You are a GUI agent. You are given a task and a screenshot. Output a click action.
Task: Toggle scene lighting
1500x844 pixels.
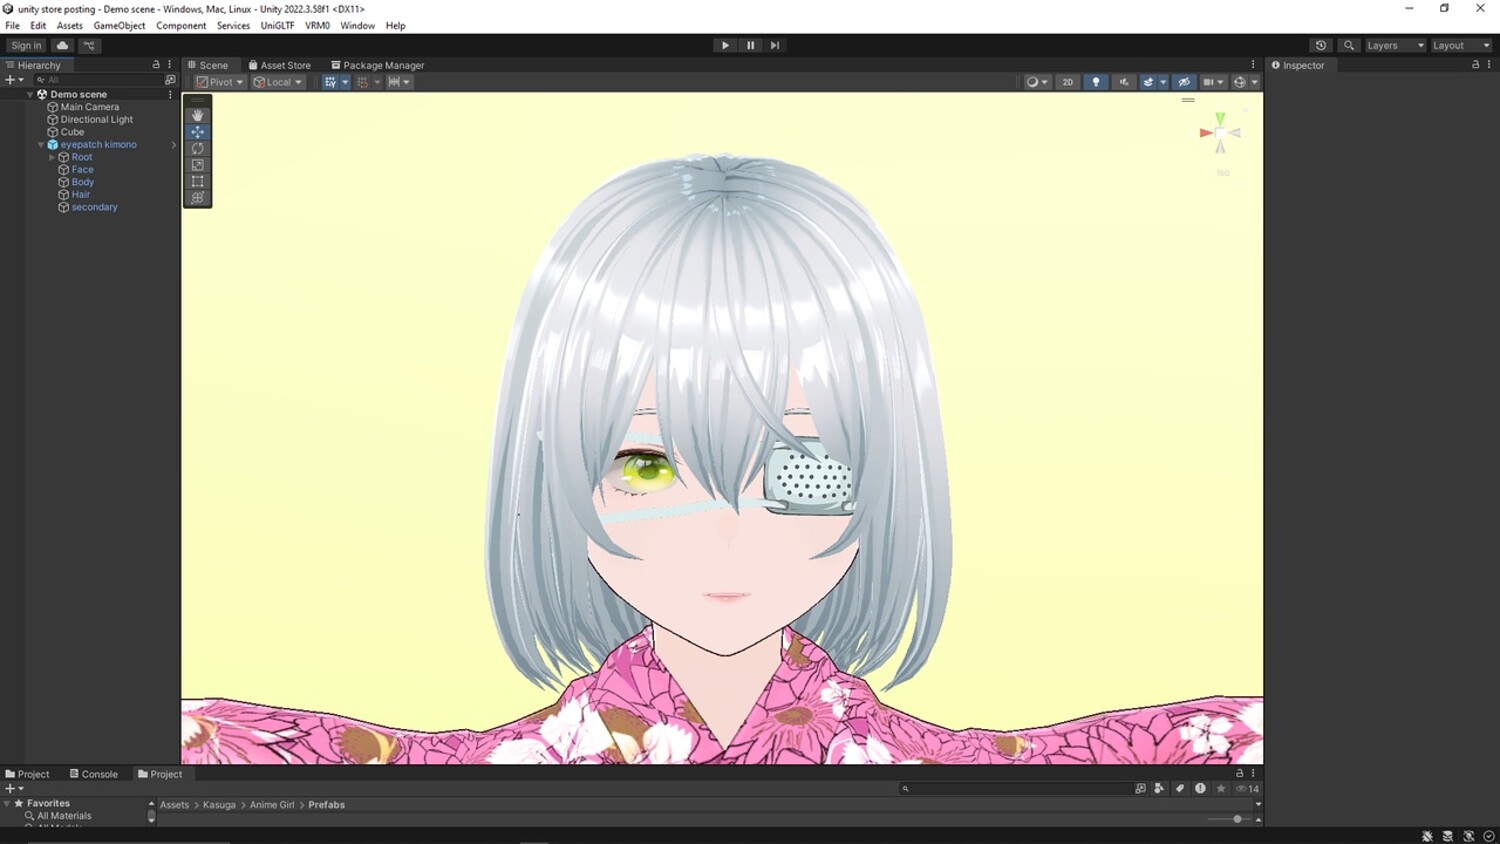(1096, 82)
